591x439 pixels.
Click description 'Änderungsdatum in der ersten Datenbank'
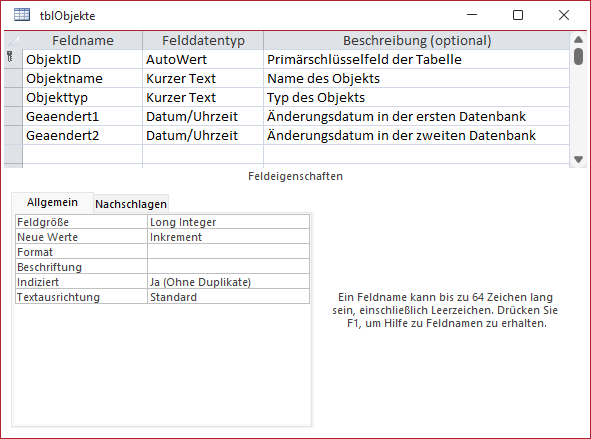click(416, 116)
